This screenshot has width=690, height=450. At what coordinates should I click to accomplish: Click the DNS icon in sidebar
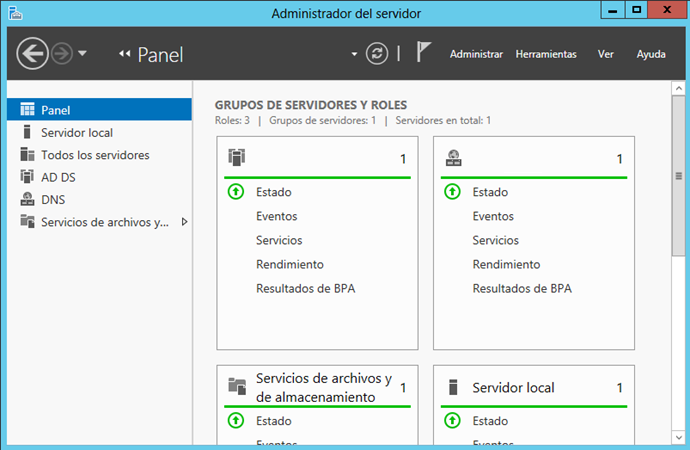(x=27, y=199)
